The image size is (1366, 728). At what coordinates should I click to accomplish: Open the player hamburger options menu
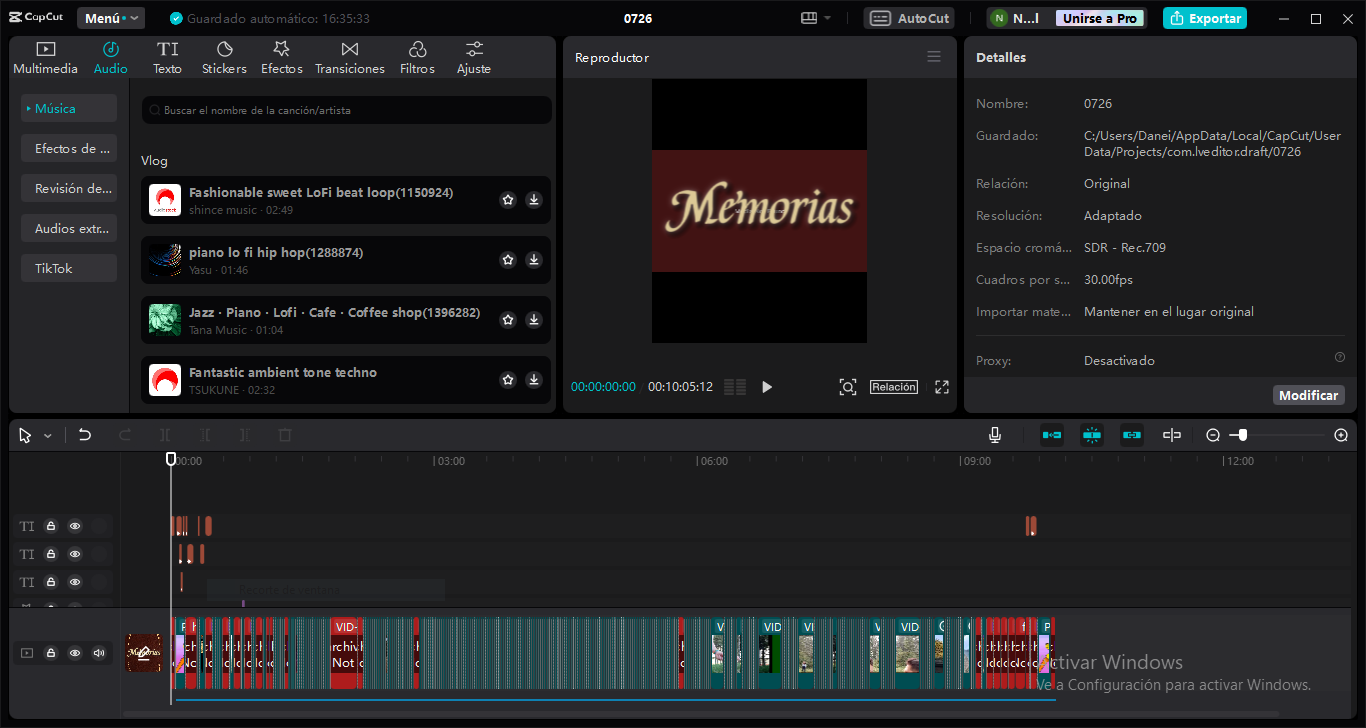tap(934, 57)
